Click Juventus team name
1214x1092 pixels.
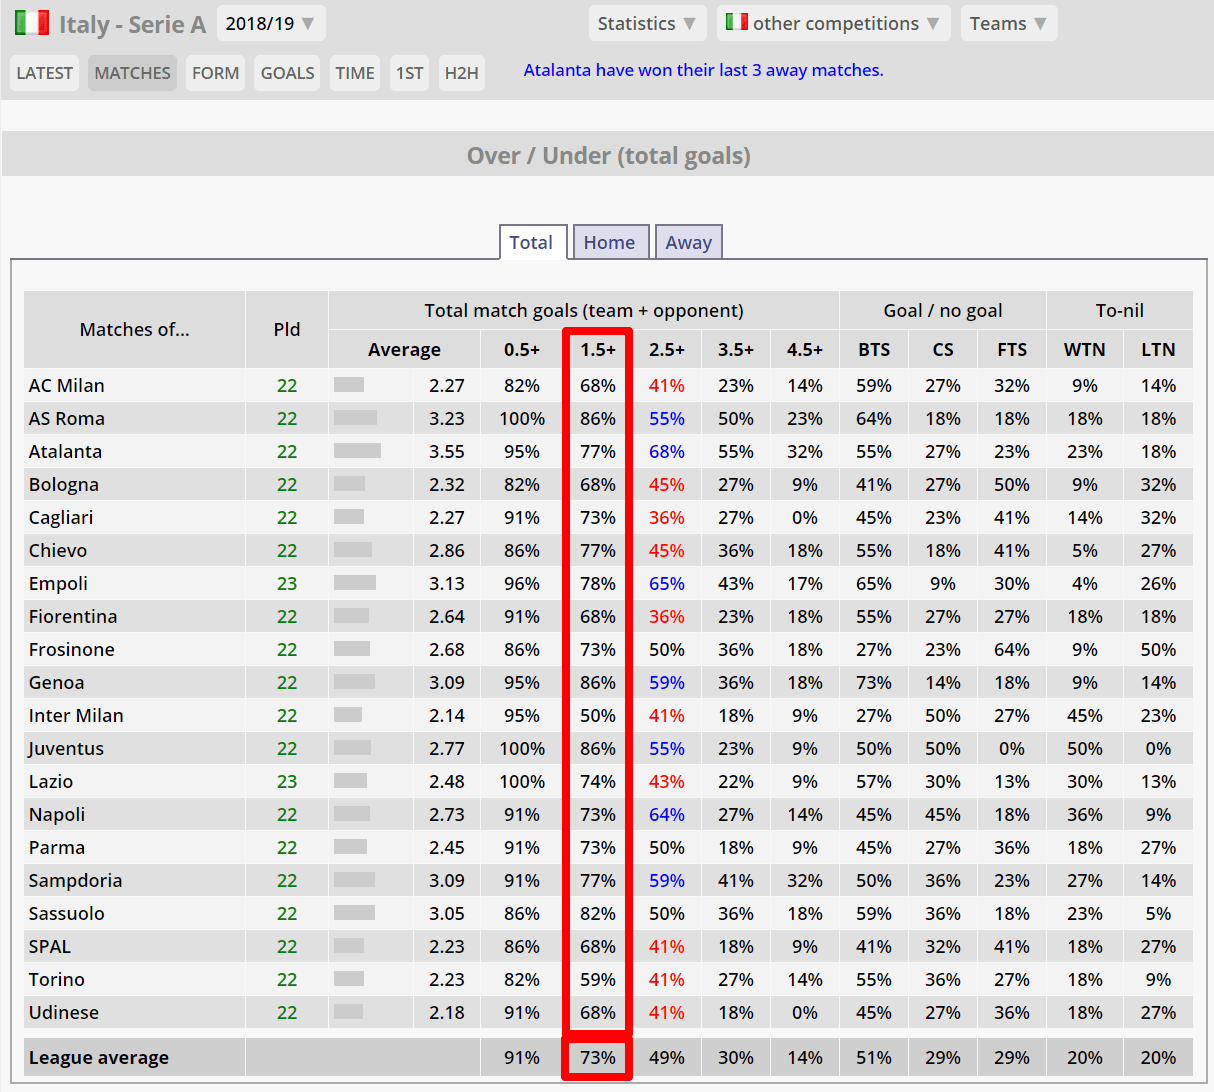pyautogui.click(x=66, y=748)
